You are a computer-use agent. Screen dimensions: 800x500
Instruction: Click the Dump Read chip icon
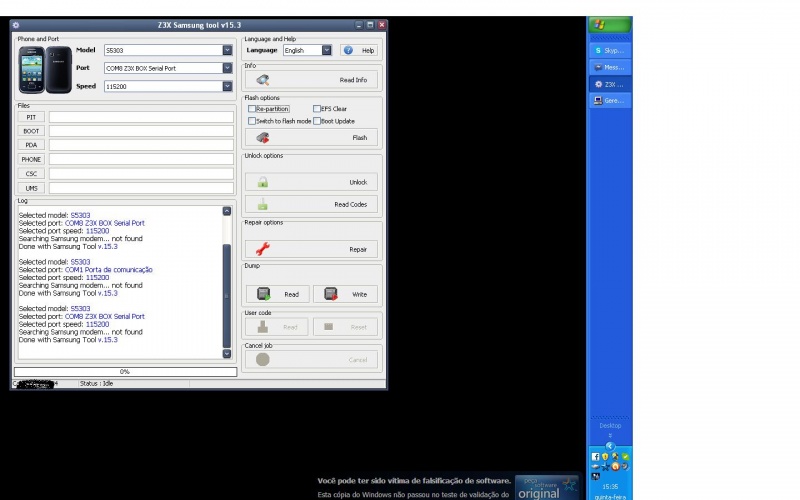[x=264, y=294]
